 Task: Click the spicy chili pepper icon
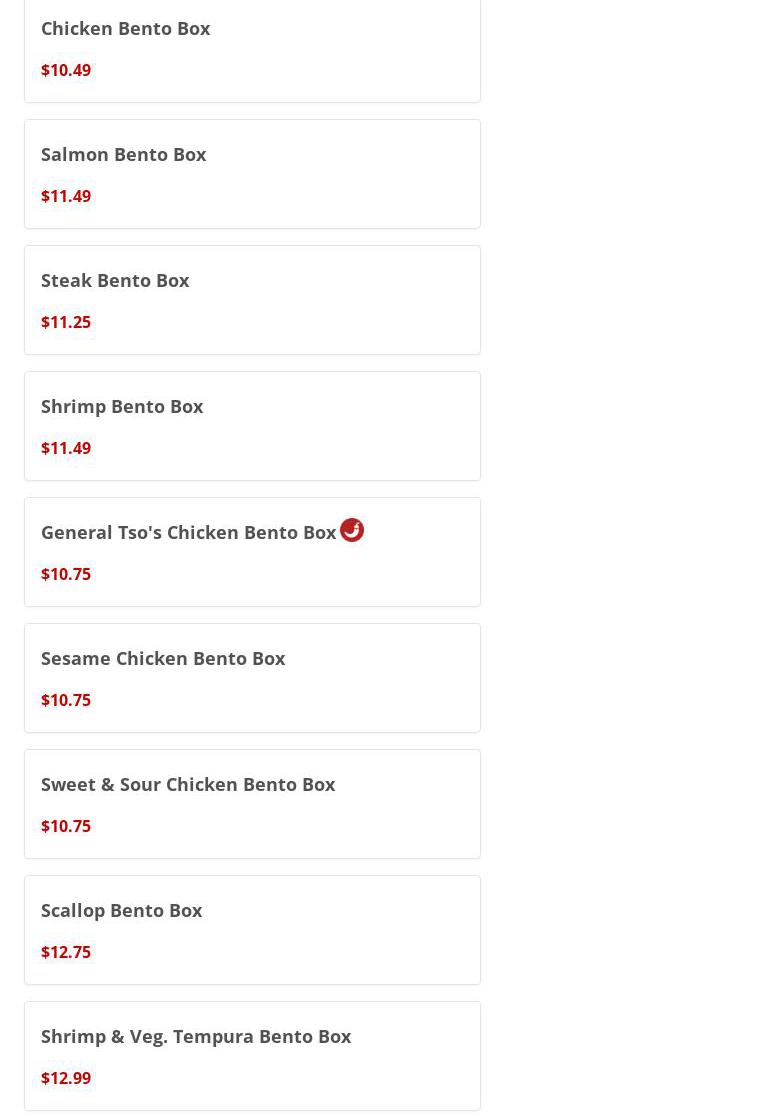tap(352, 530)
